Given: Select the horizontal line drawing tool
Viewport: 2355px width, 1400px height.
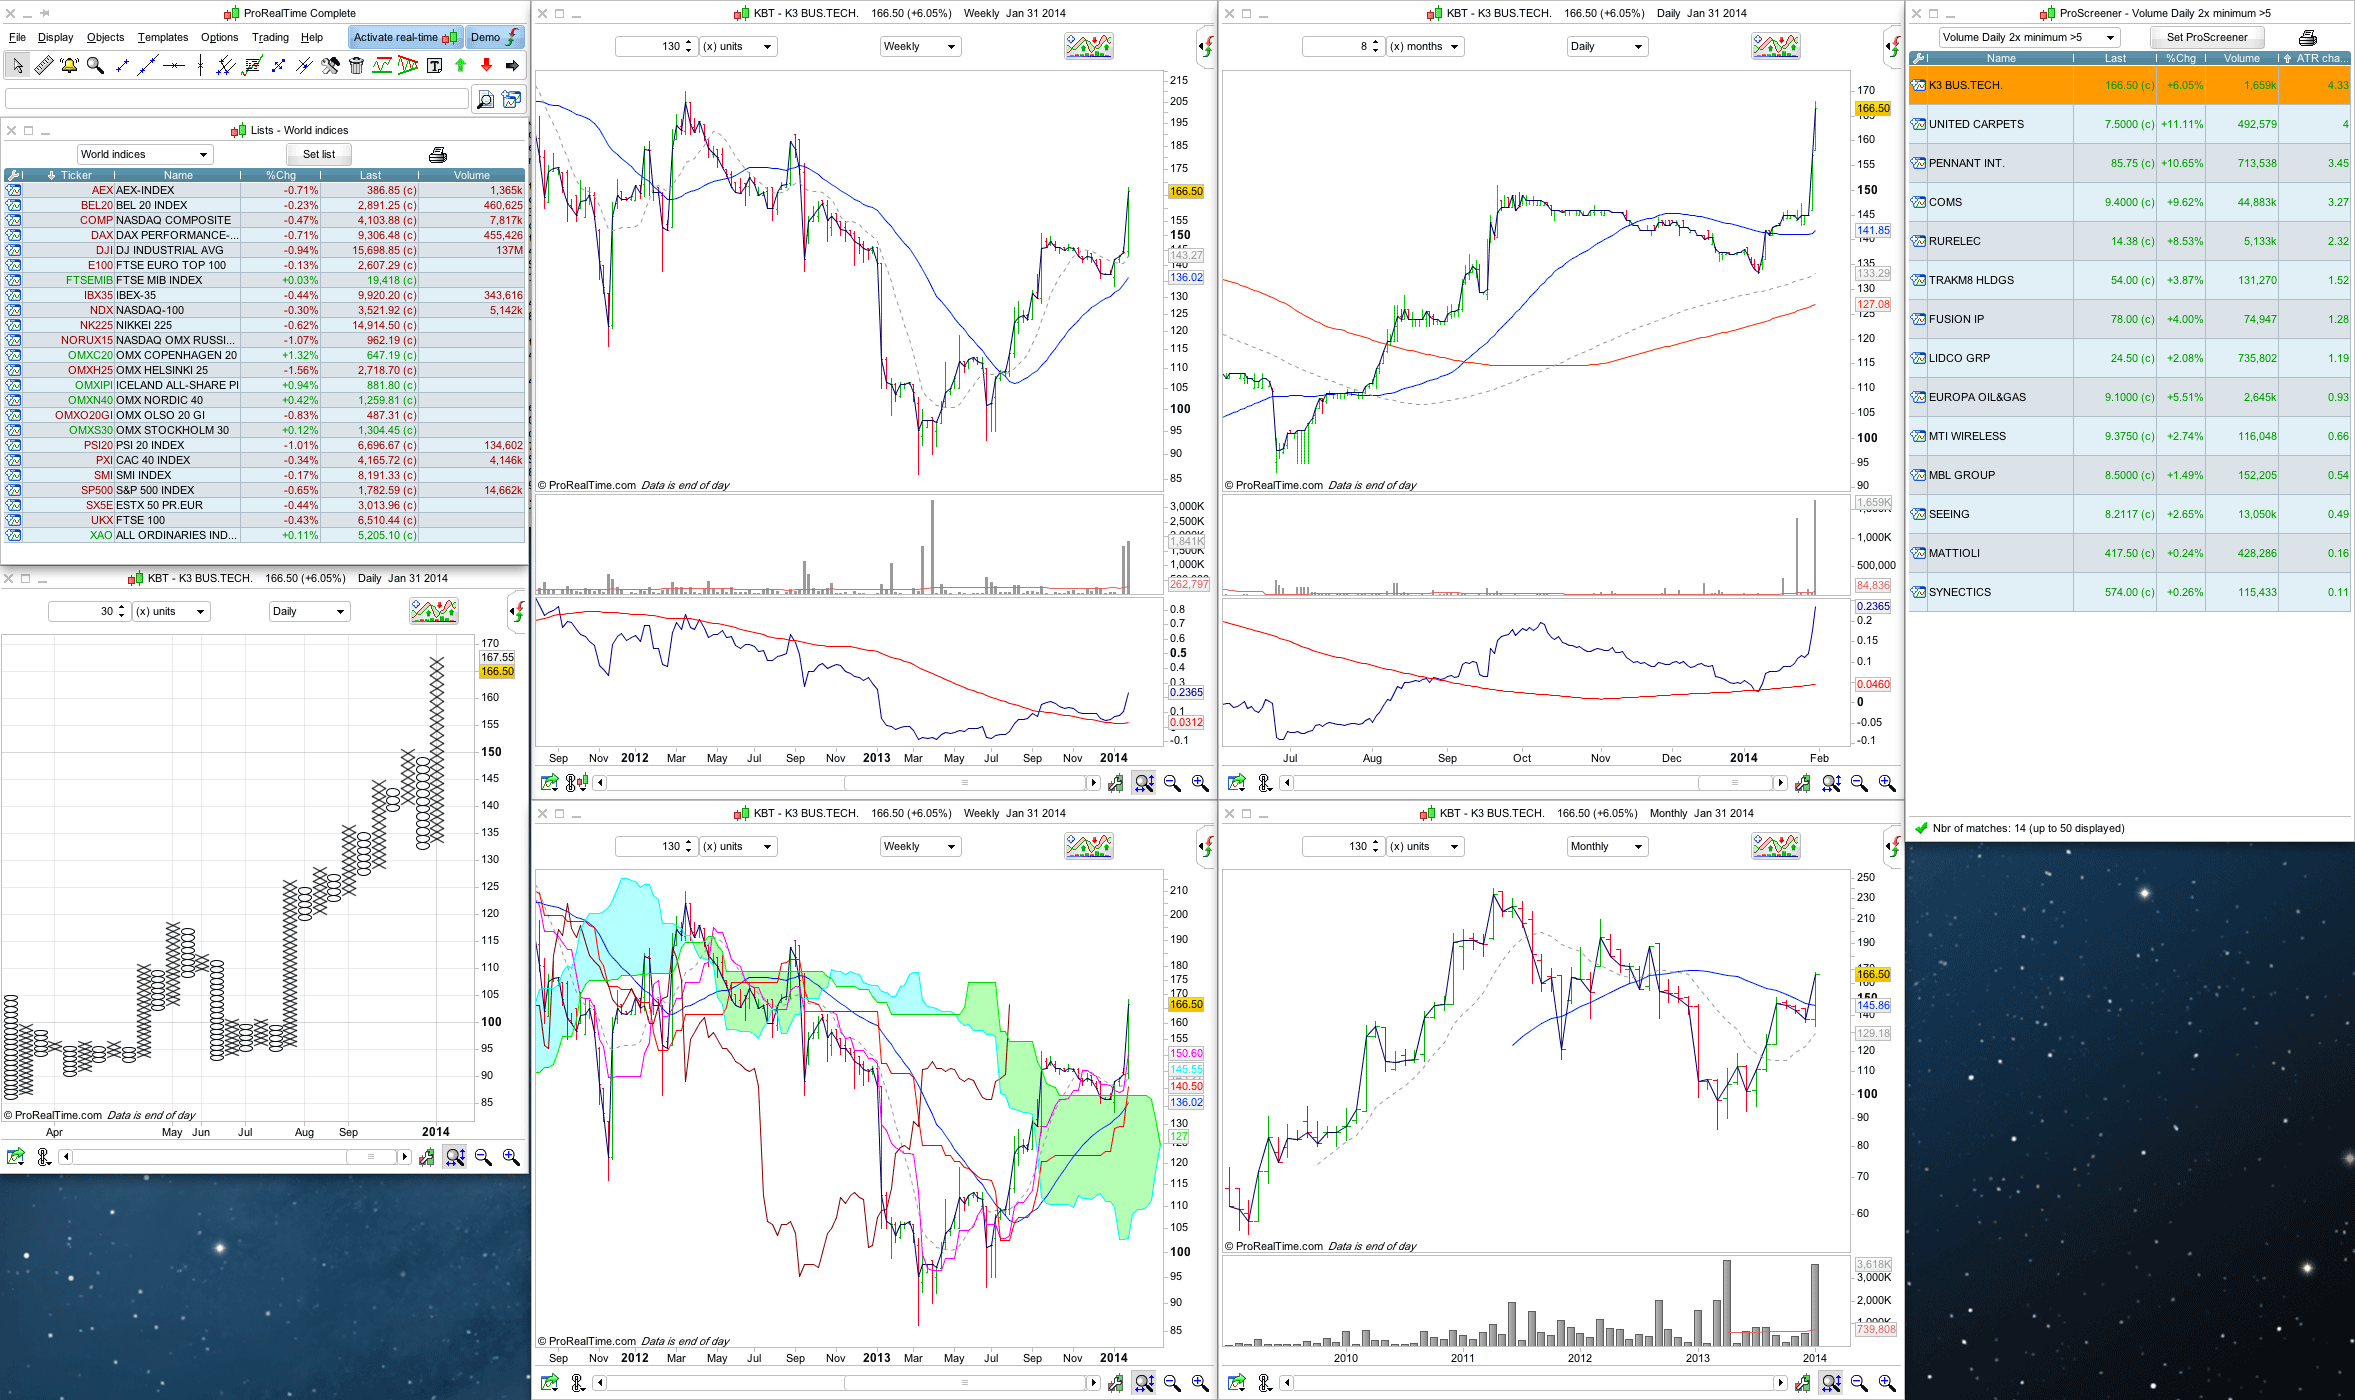Looking at the screenshot, I should 174,66.
